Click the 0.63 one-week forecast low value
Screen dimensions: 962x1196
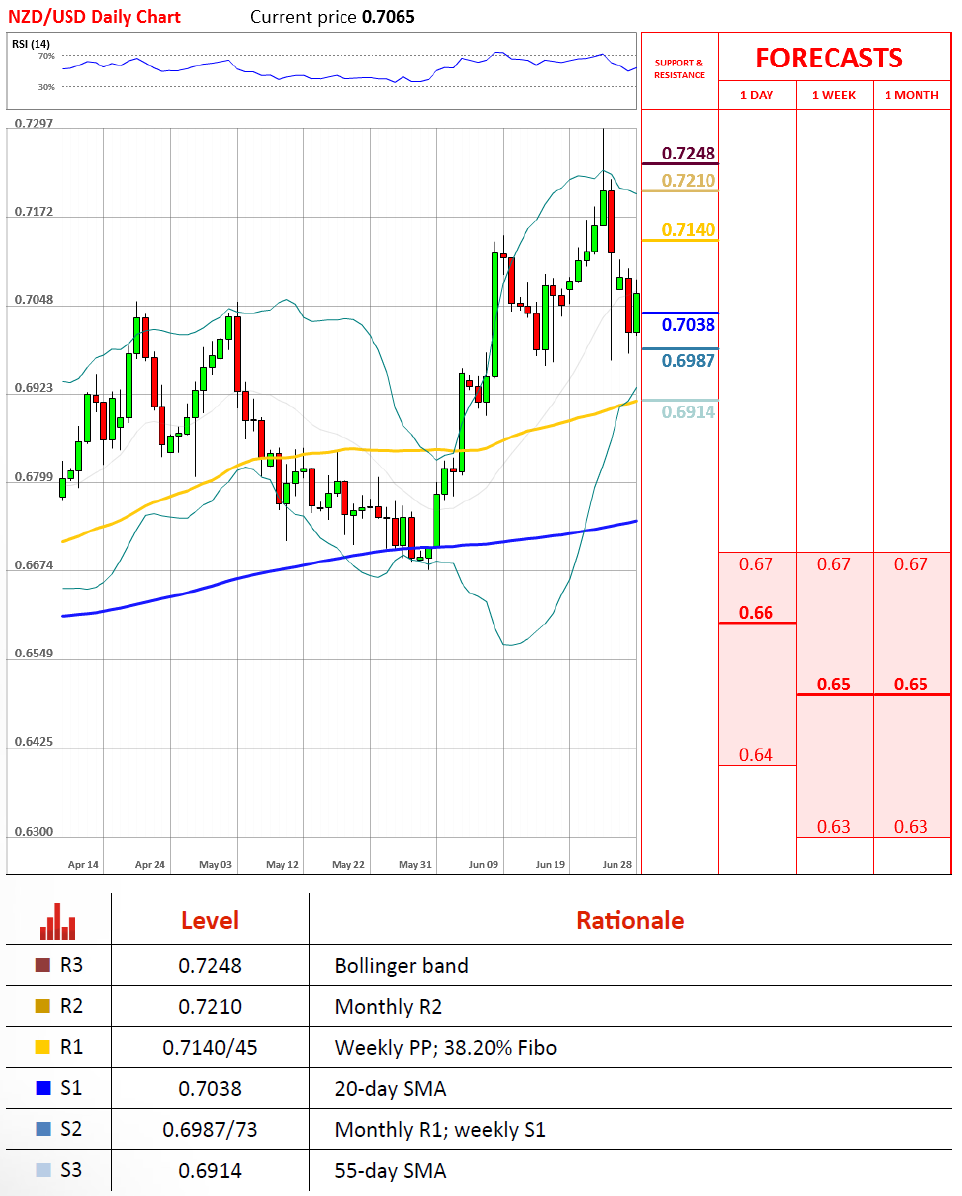pos(833,827)
